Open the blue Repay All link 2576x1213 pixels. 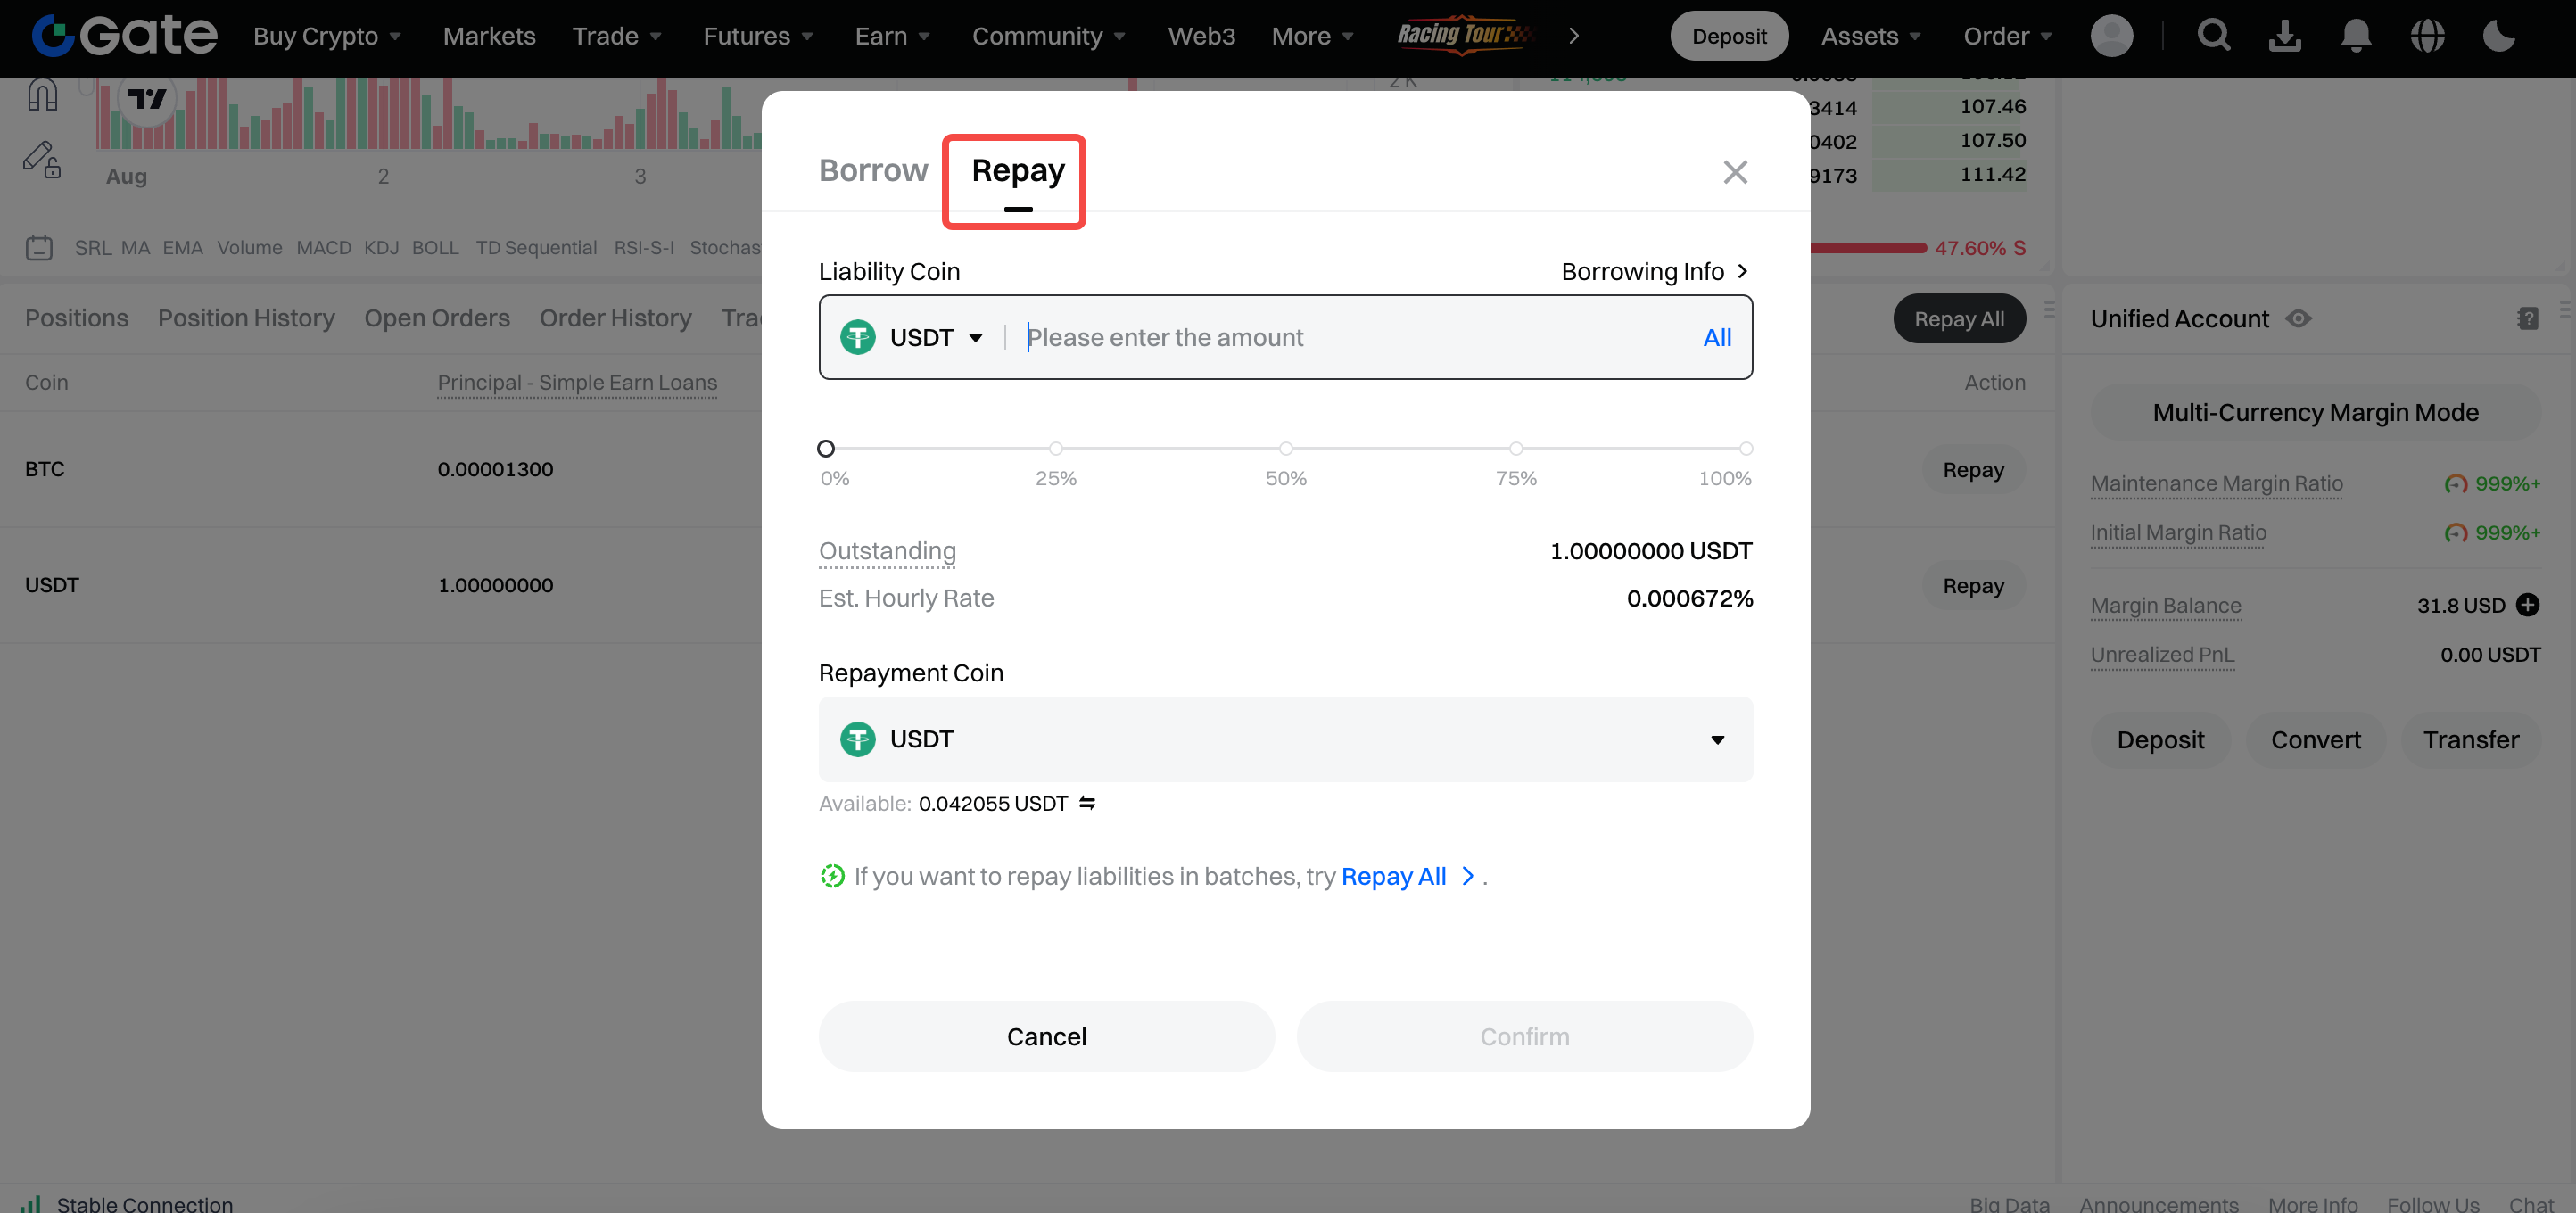click(x=1393, y=876)
